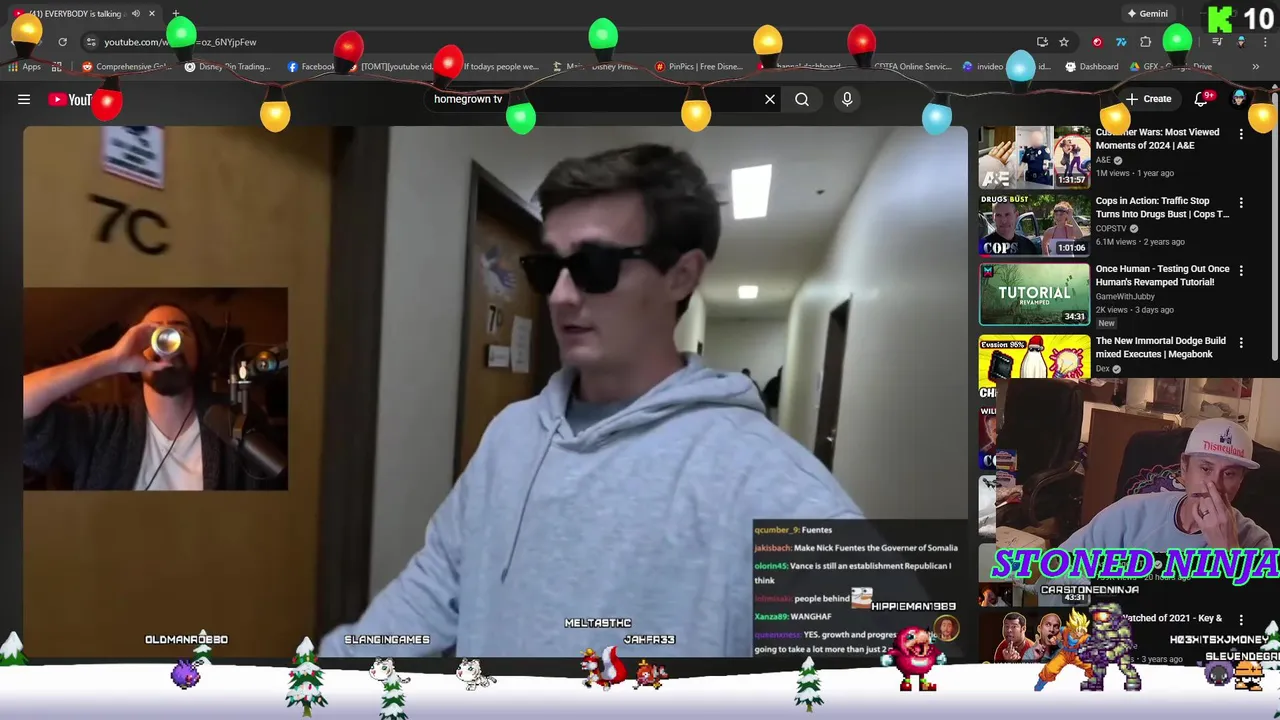Run search with the magnifier button

pos(802,99)
